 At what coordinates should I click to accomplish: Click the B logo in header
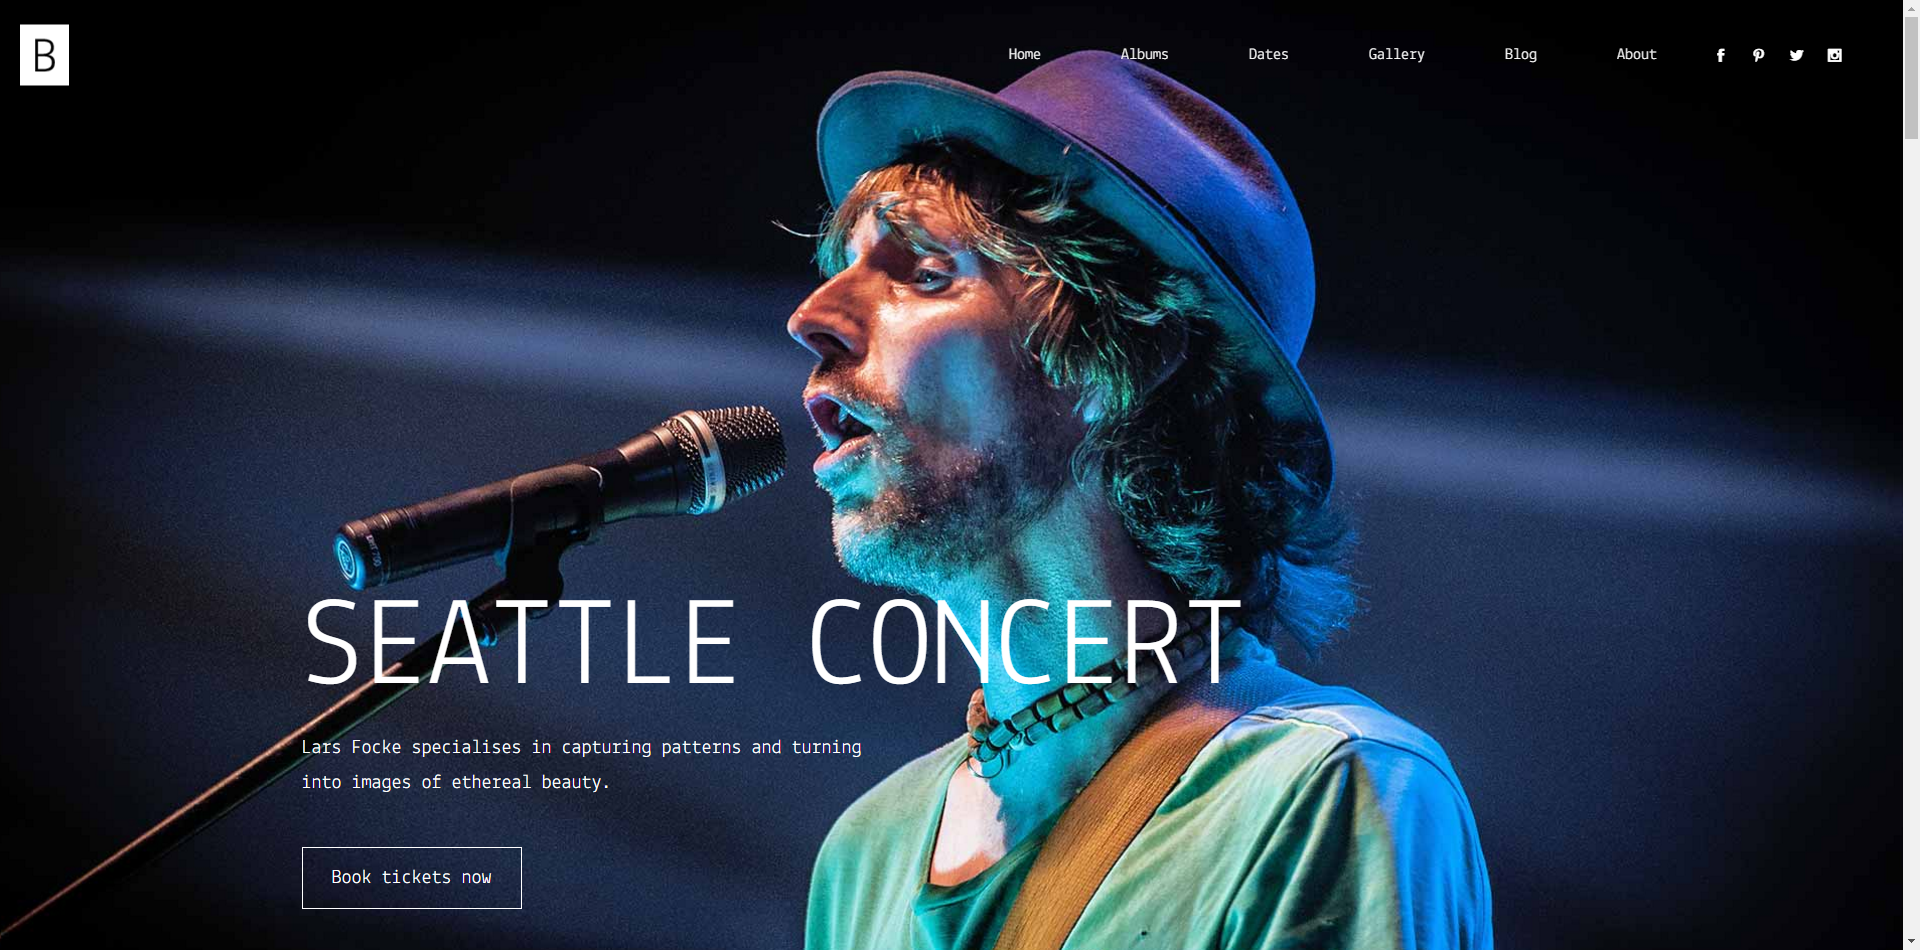[x=44, y=55]
